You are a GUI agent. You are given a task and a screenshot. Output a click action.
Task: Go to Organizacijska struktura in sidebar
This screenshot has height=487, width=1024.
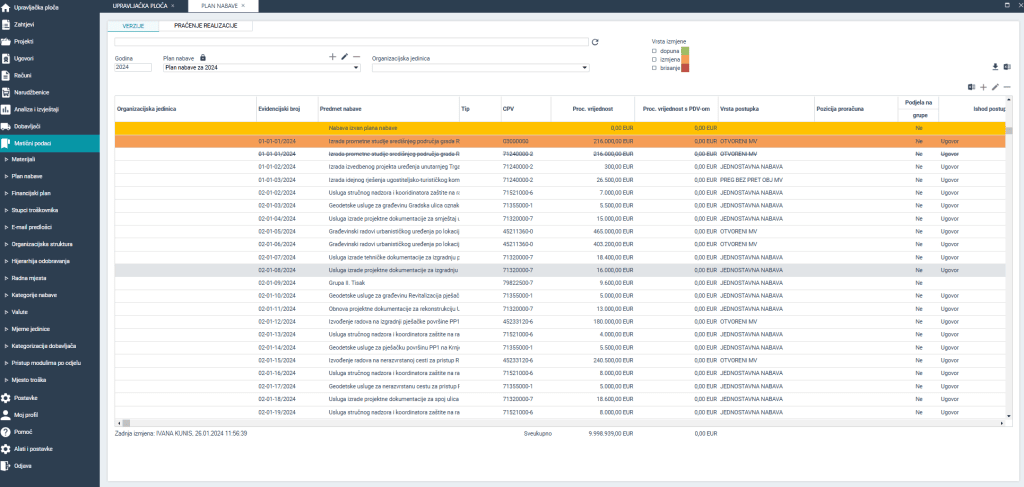[x=42, y=243]
